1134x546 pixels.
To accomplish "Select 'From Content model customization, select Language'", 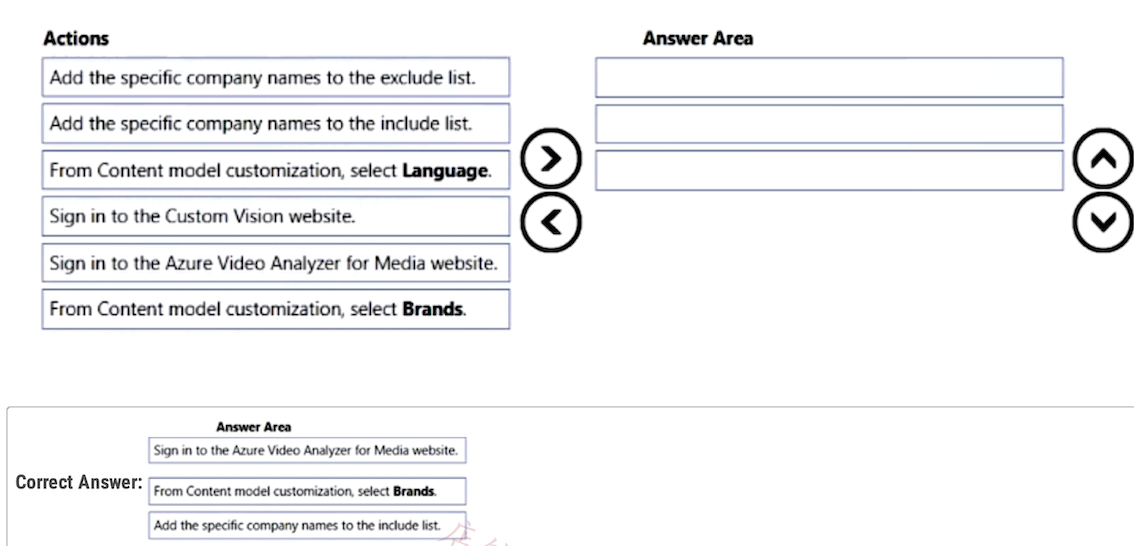I will [x=276, y=171].
